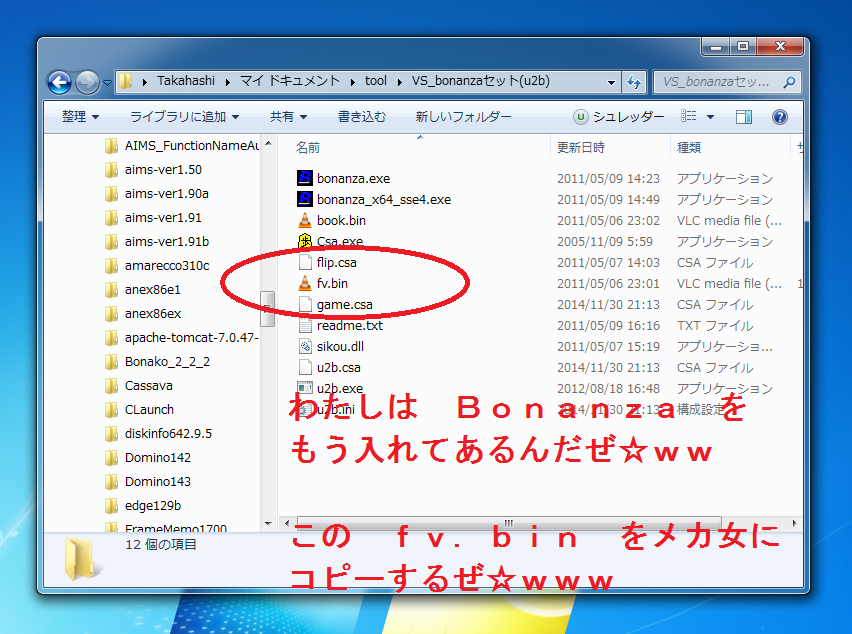
Task: Create a folder via 新しいフォルダー
Action: click(463, 117)
